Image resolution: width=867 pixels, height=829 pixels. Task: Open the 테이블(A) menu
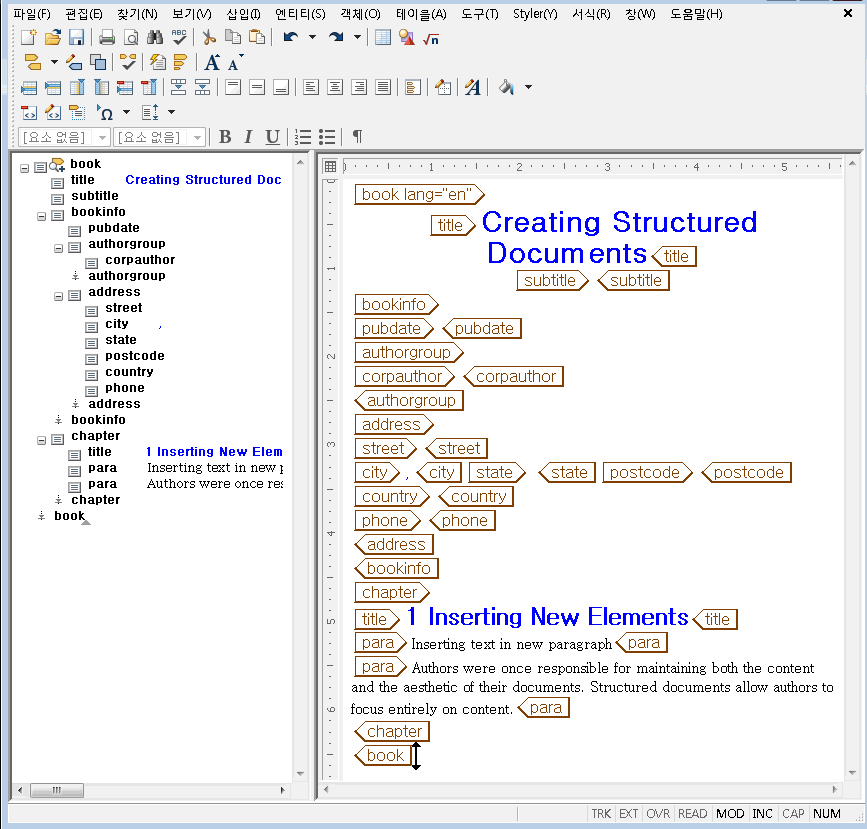pyautogui.click(x=421, y=14)
